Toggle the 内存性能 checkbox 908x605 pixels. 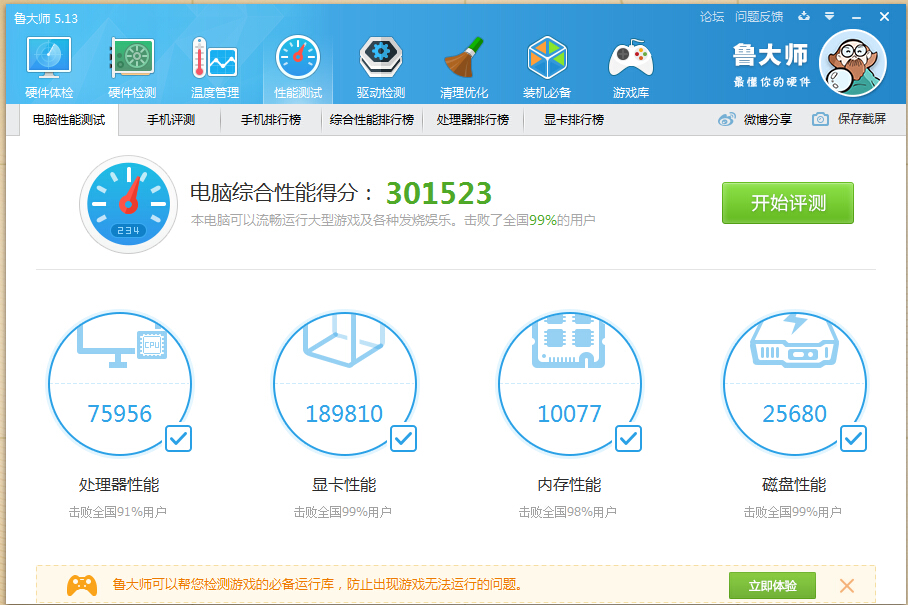pos(628,438)
